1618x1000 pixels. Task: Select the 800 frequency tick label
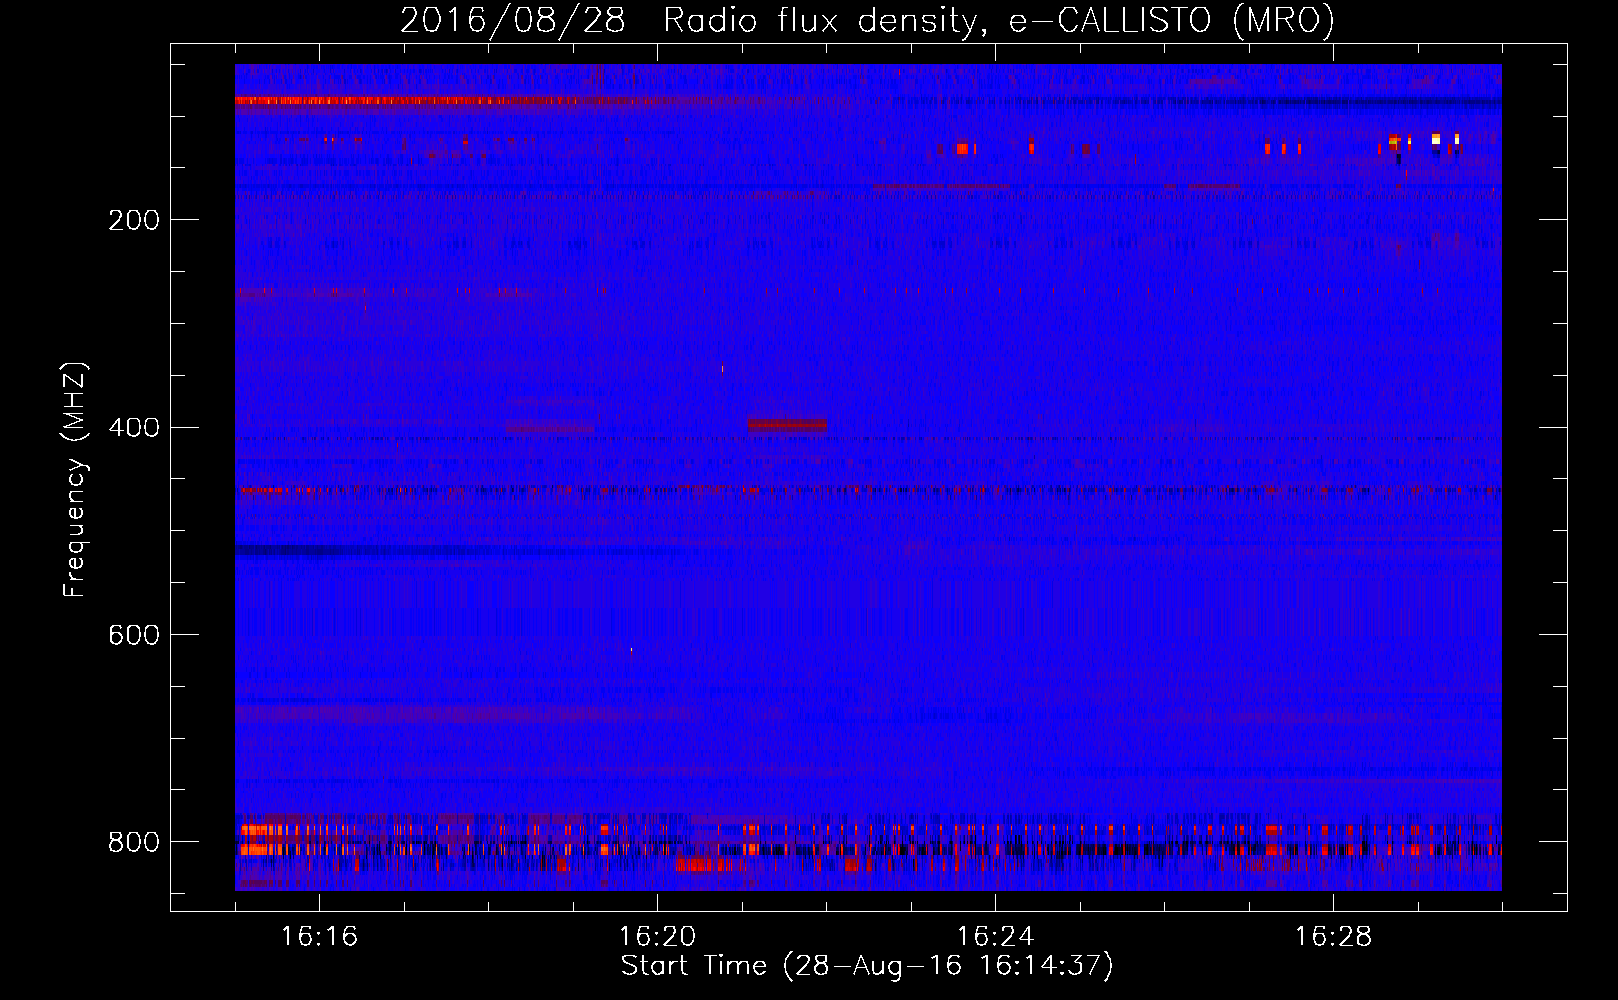133,842
